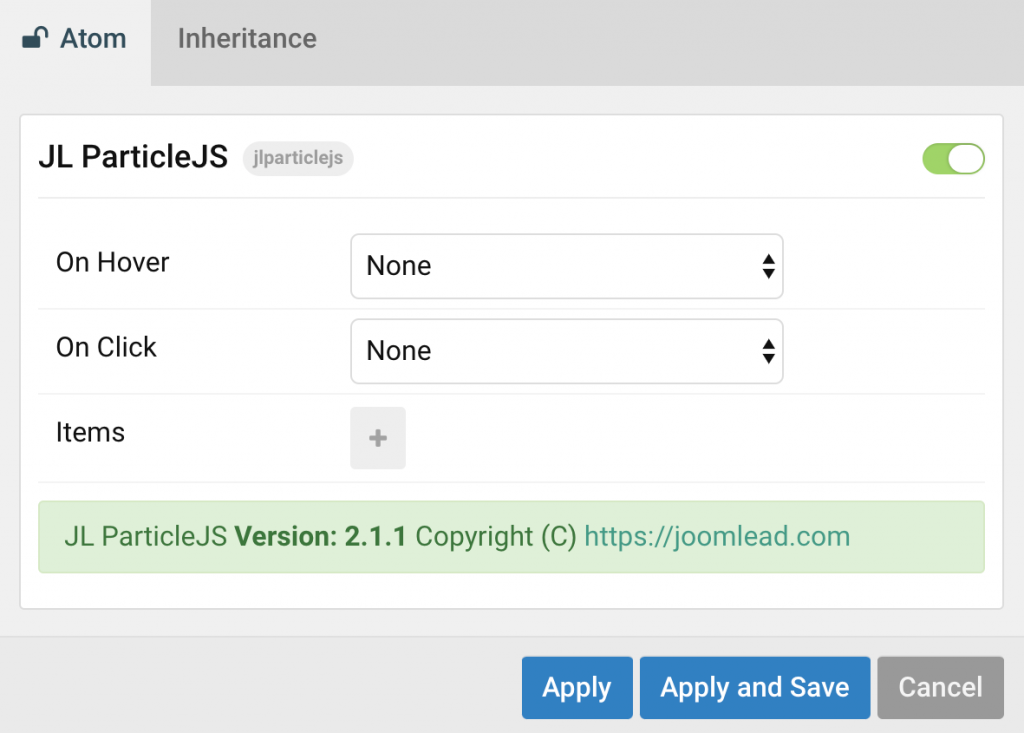Click the Items field label
1024x733 pixels.
tap(90, 432)
